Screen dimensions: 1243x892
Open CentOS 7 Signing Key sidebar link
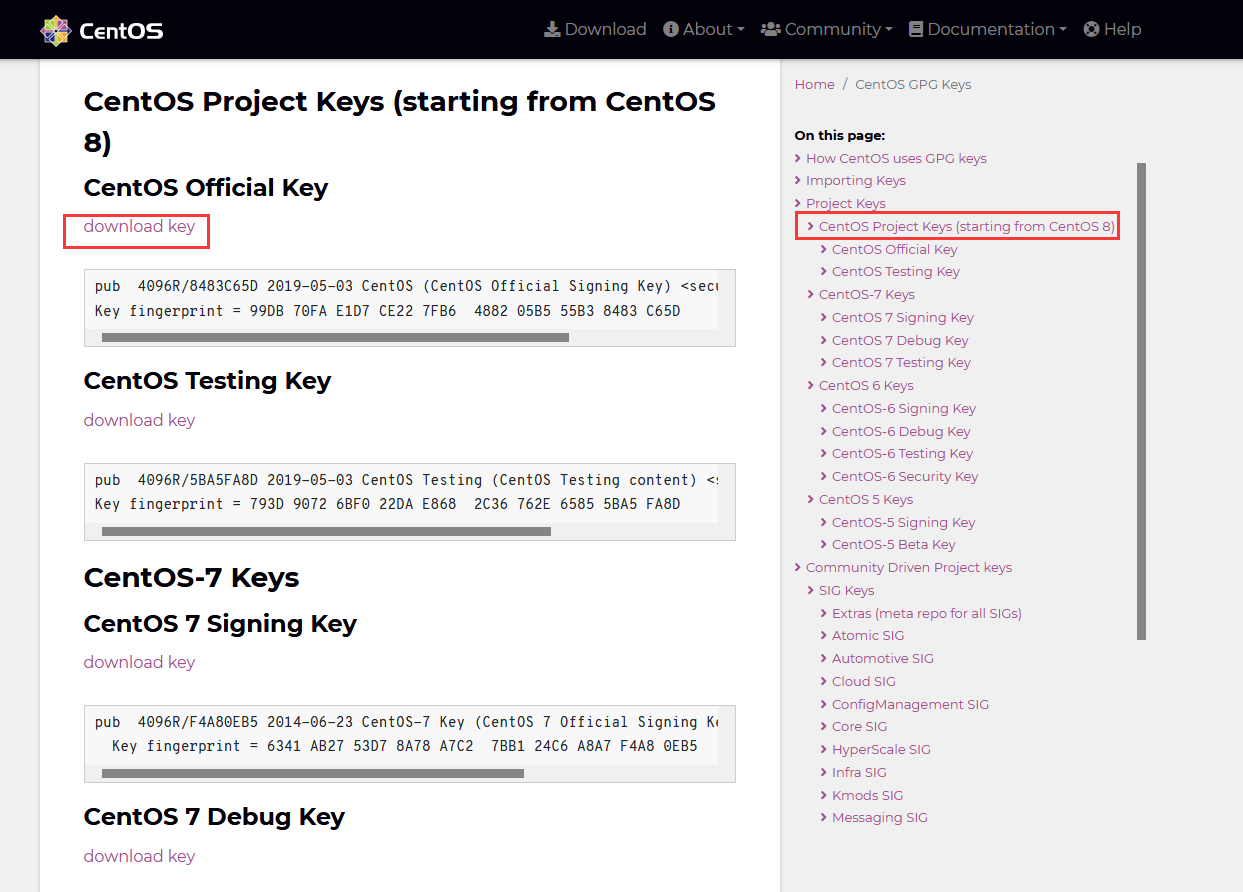click(902, 317)
